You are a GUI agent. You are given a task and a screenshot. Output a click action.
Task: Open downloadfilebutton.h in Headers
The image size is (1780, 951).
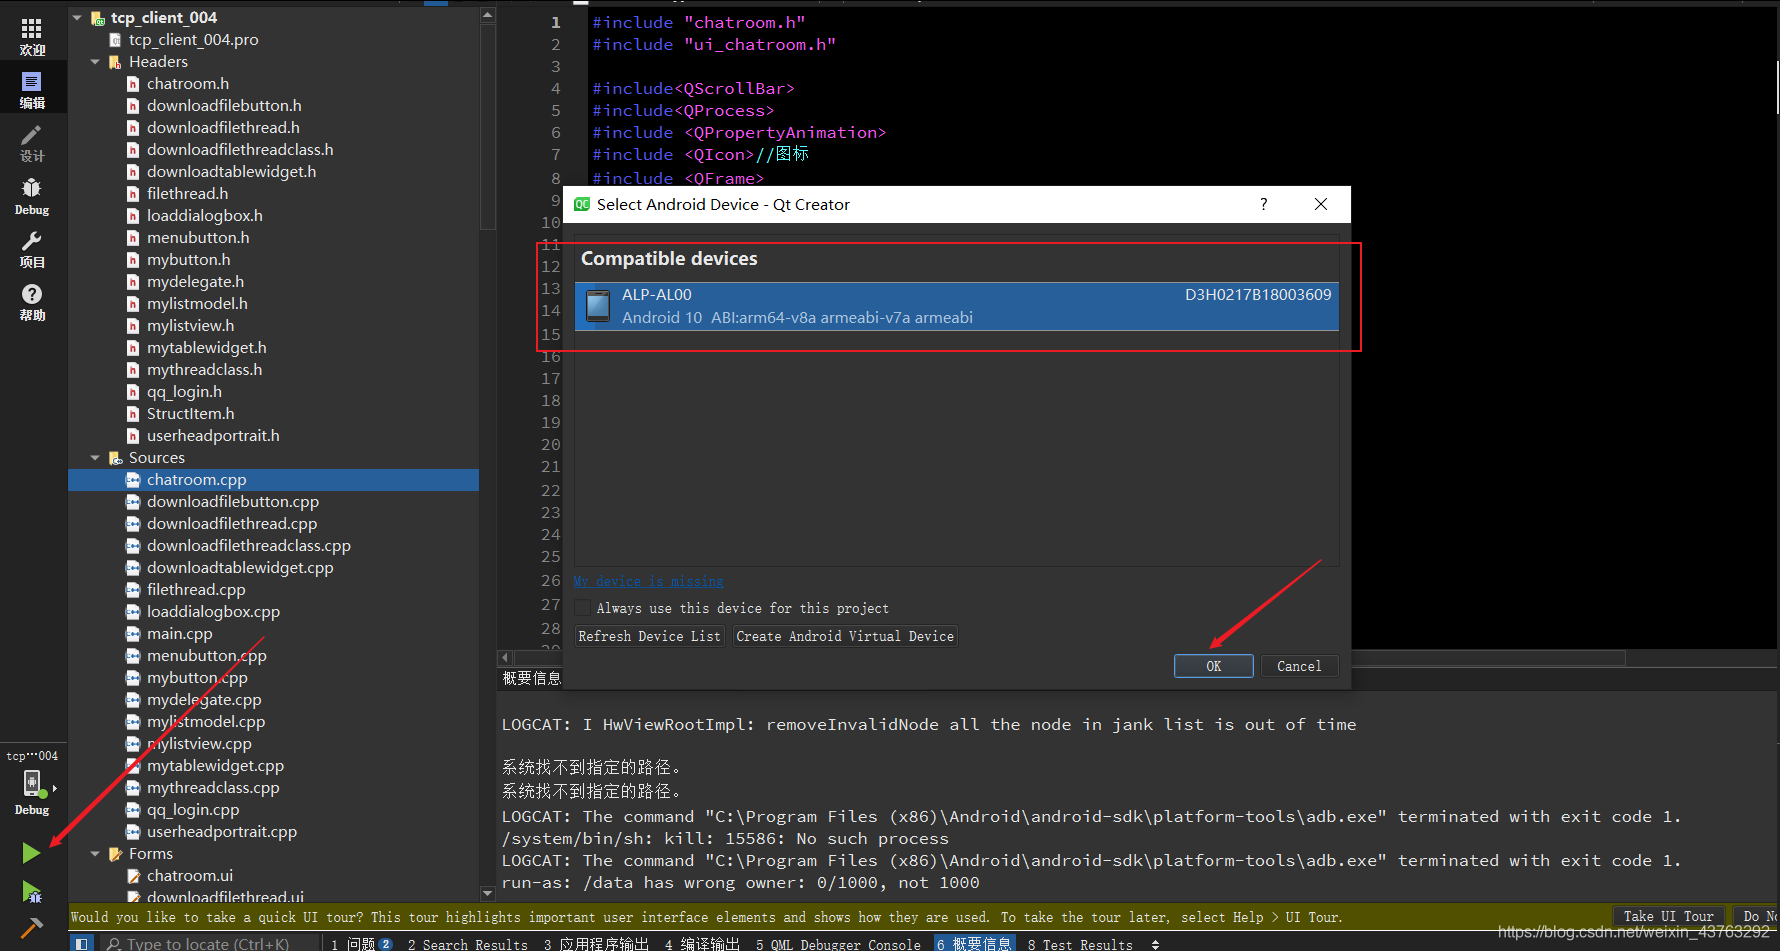coord(224,106)
